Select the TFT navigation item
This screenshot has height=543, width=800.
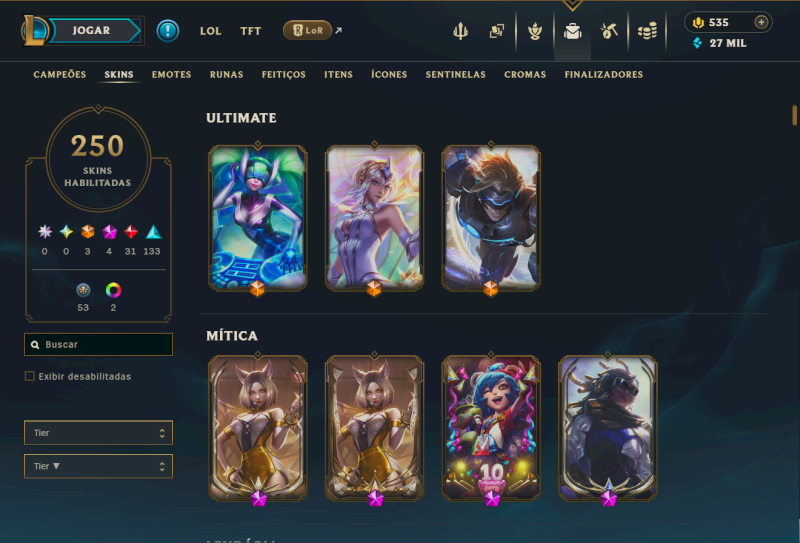[x=251, y=31]
